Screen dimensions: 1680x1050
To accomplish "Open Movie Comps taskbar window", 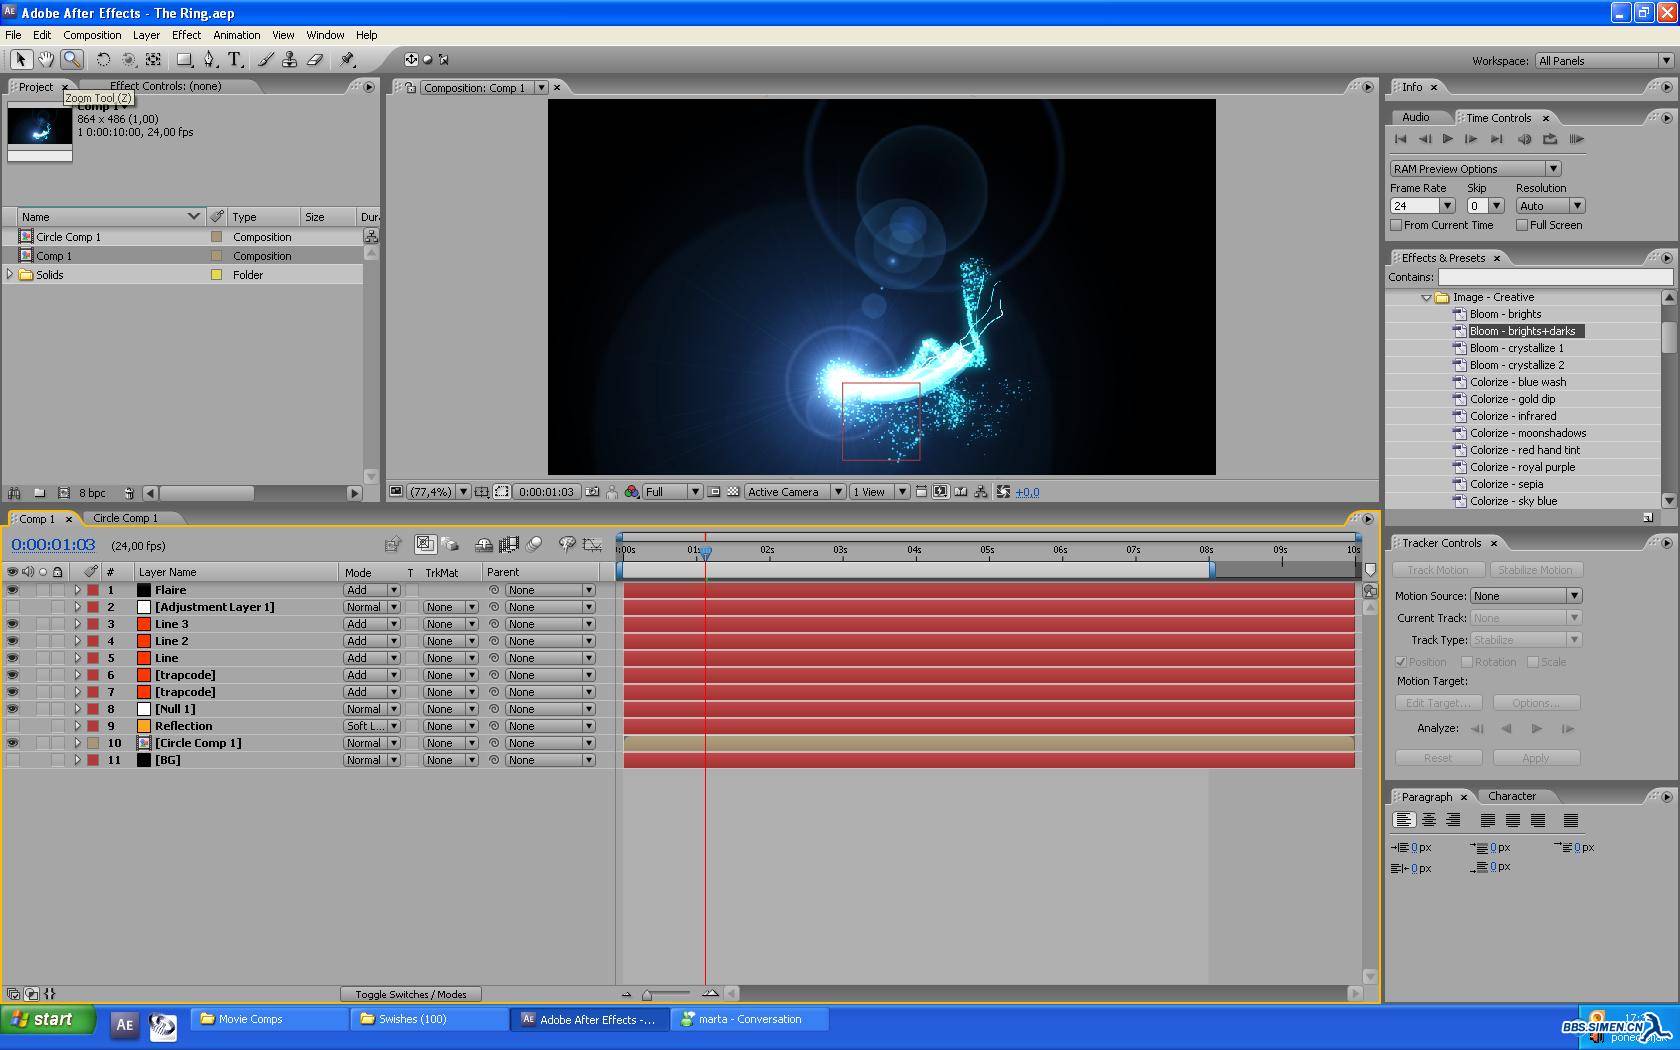I will pos(269,1019).
